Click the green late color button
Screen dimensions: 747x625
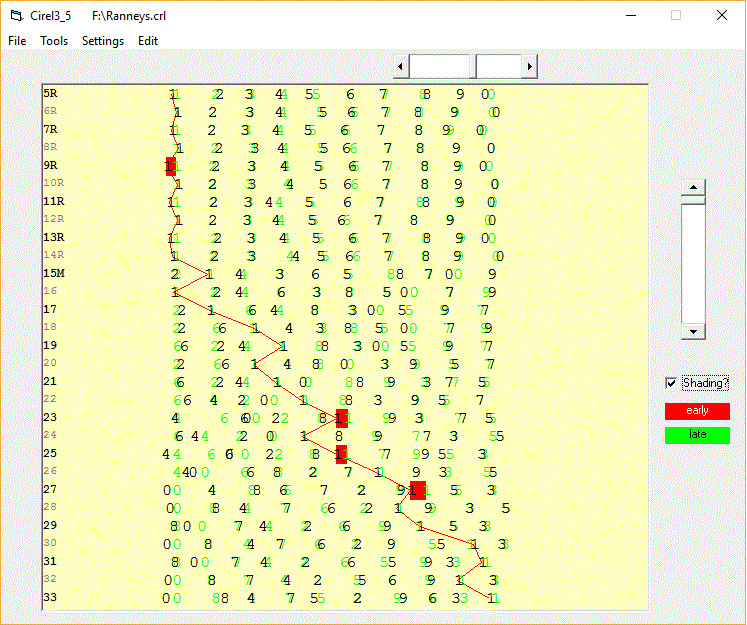coord(697,435)
